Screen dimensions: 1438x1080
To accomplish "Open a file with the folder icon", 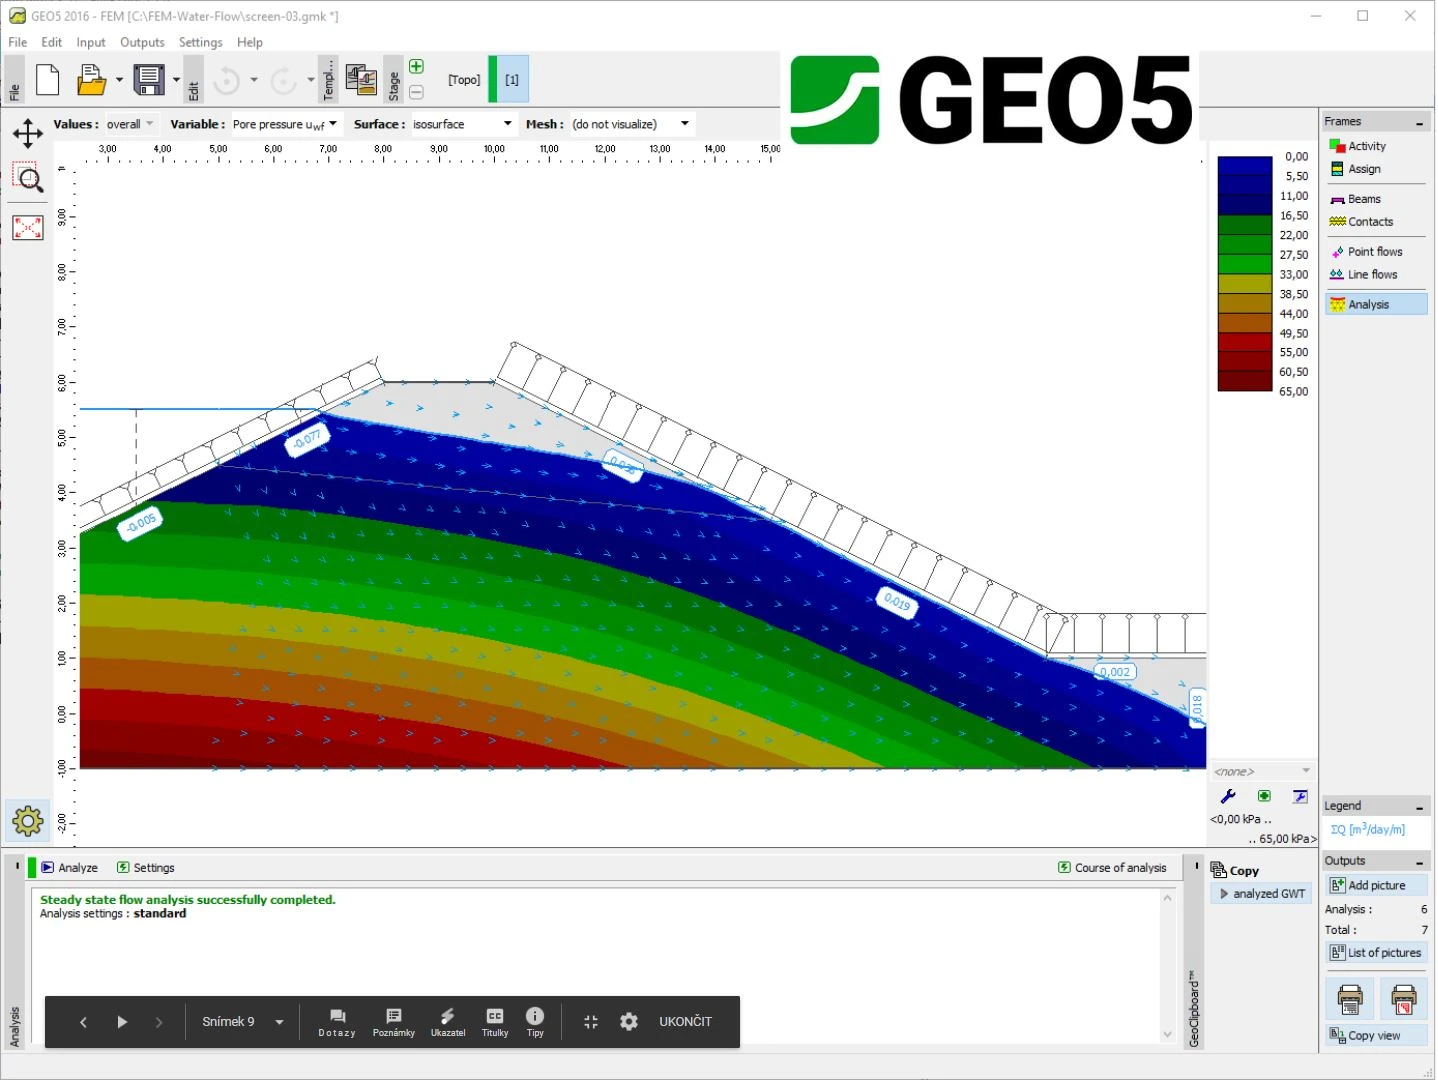I will pyautogui.click(x=91, y=80).
